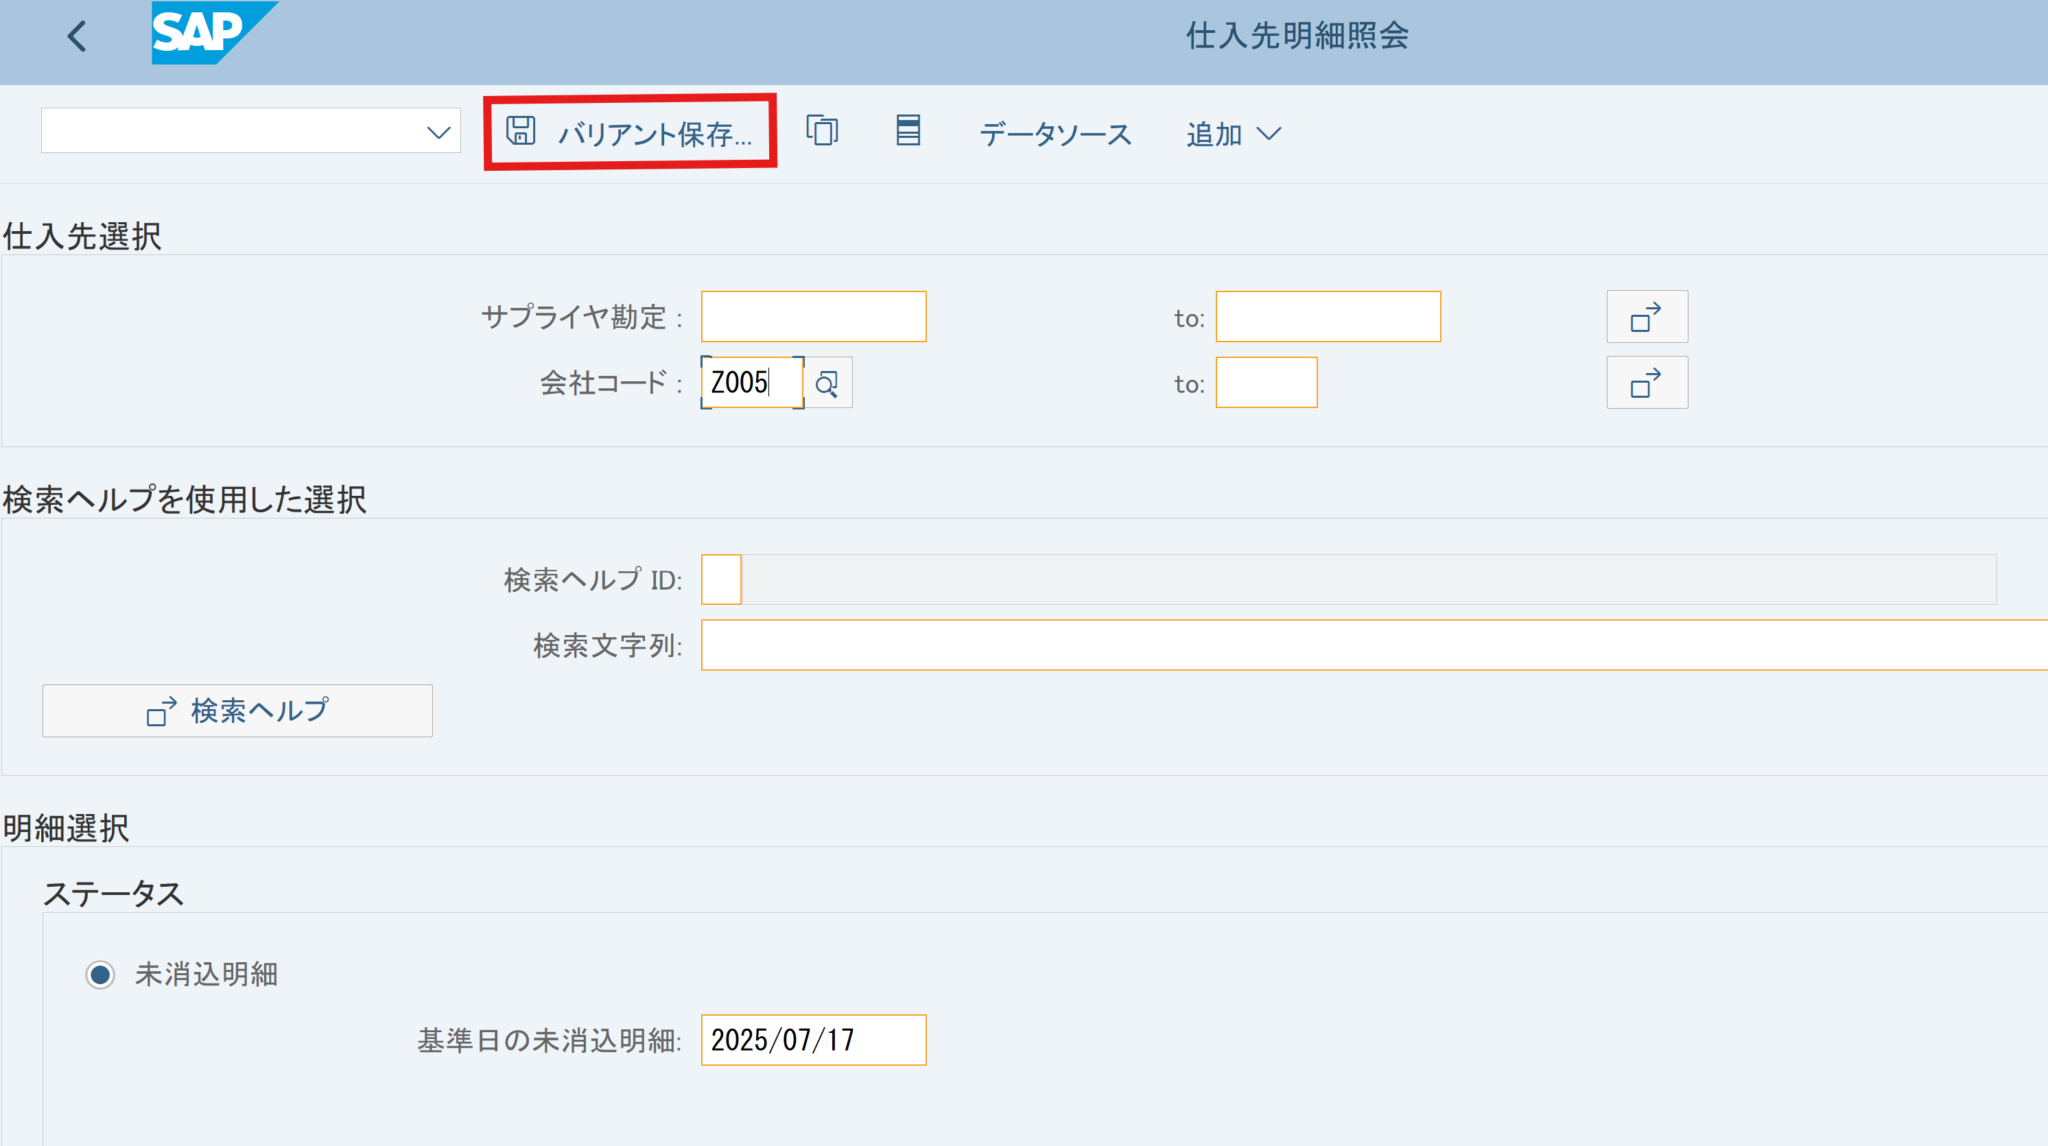Select the 未消込明細 radio button
The width and height of the screenshot is (2048, 1146).
point(100,974)
